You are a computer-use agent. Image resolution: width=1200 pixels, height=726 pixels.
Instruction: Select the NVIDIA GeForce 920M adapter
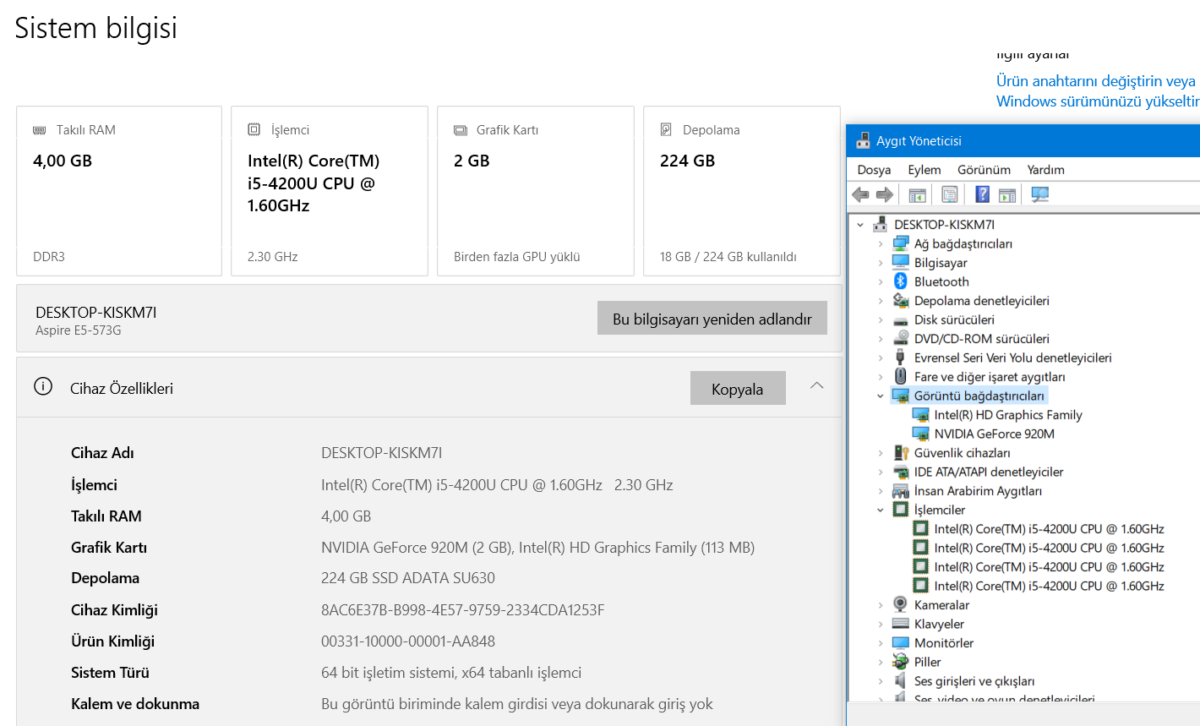(994, 434)
